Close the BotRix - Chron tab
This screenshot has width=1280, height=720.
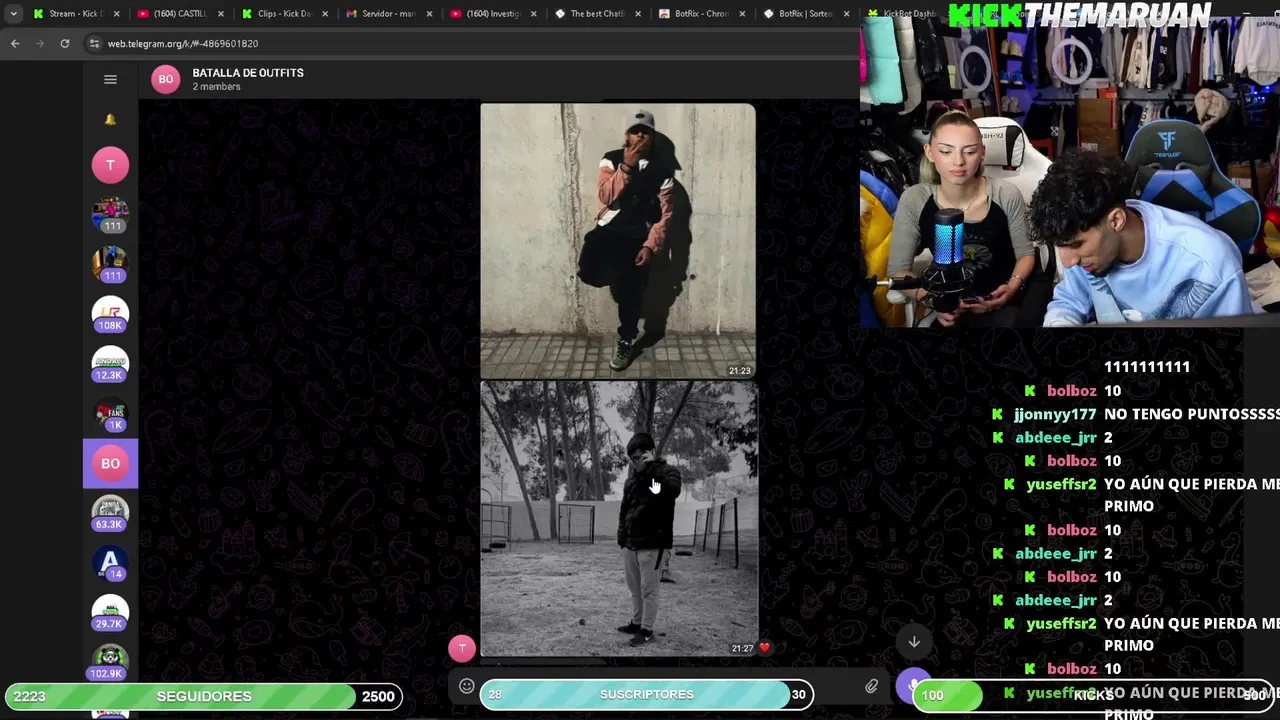[741, 14]
